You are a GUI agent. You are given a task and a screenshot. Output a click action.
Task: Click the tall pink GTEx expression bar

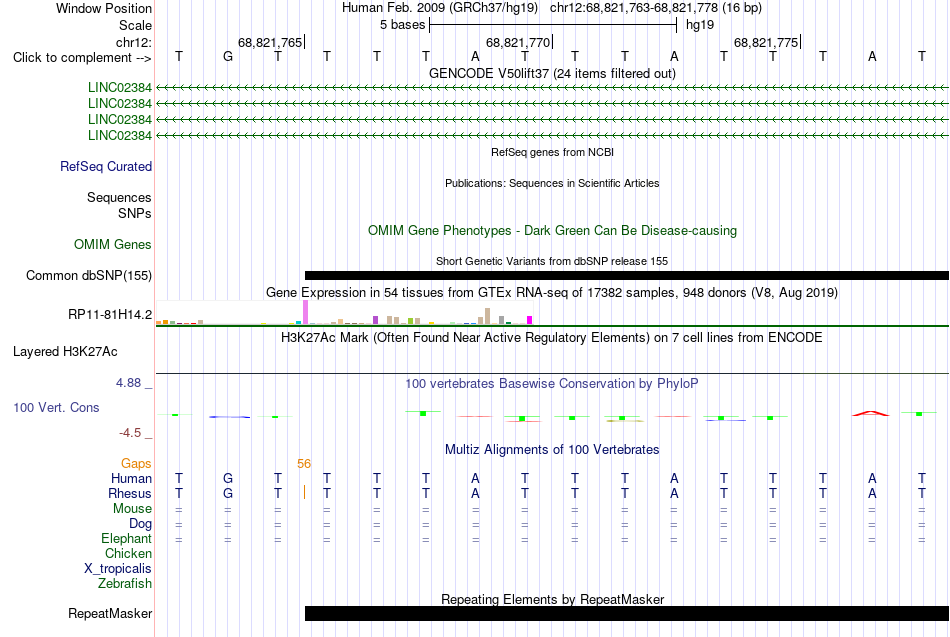tap(305, 312)
